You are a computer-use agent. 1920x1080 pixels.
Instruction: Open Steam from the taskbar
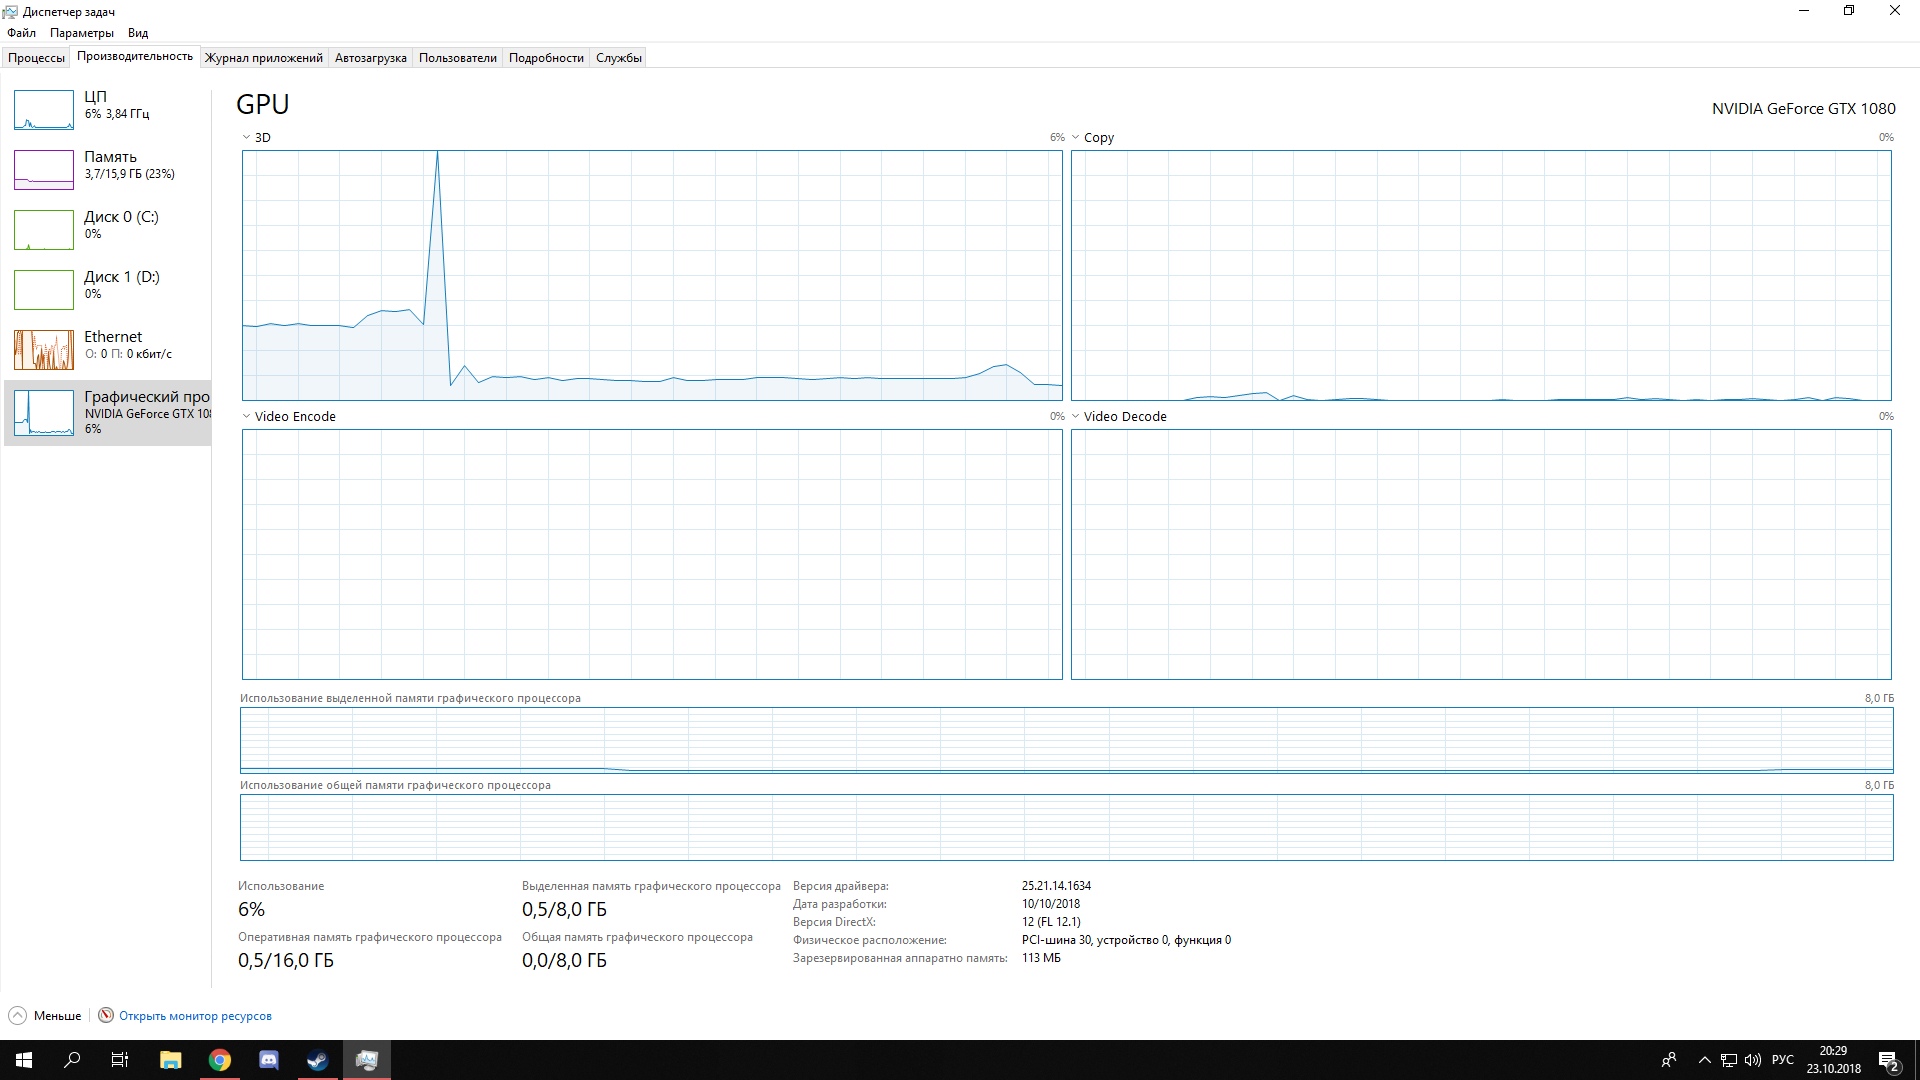(318, 1060)
